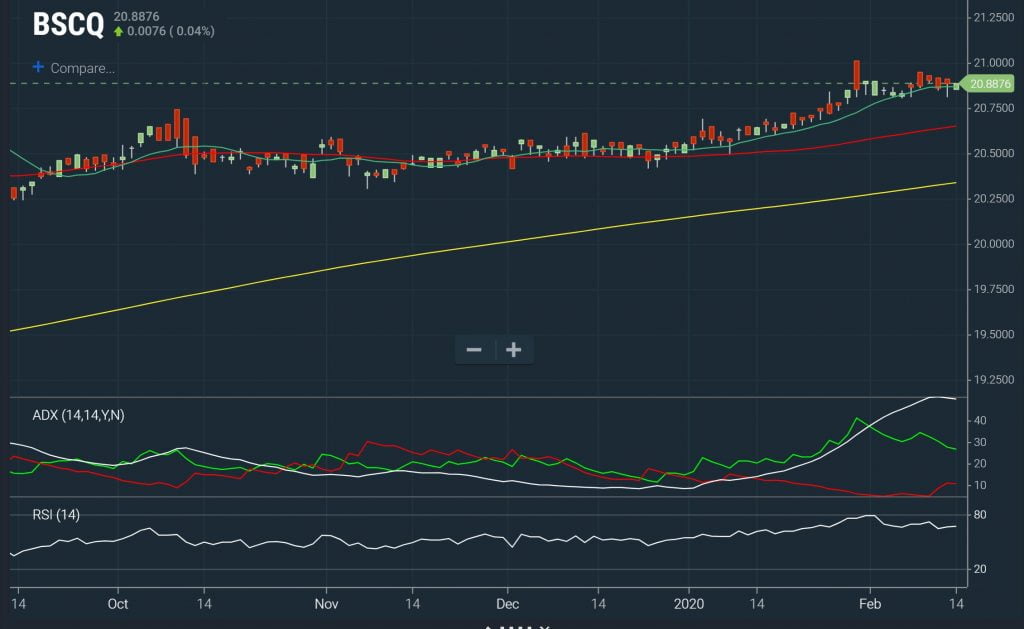The height and width of the screenshot is (629, 1024).
Task: Click the 2020 label on time axis
Action: tap(690, 605)
